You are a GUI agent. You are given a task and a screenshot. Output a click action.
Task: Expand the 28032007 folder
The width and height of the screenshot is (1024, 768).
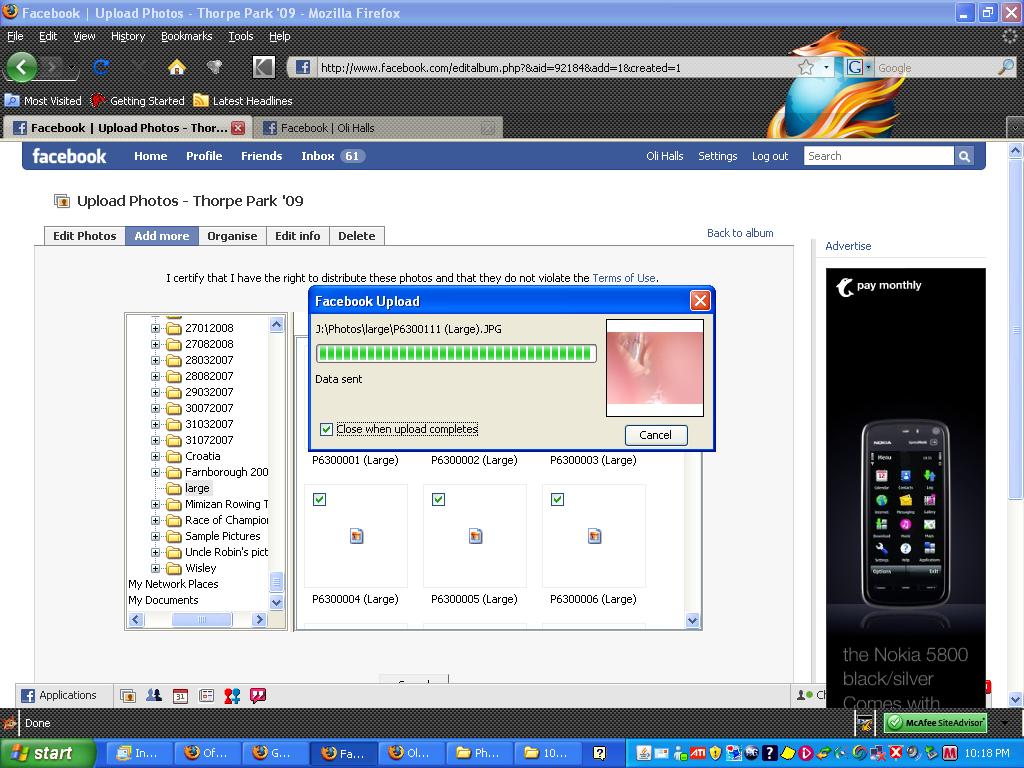(155, 360)
